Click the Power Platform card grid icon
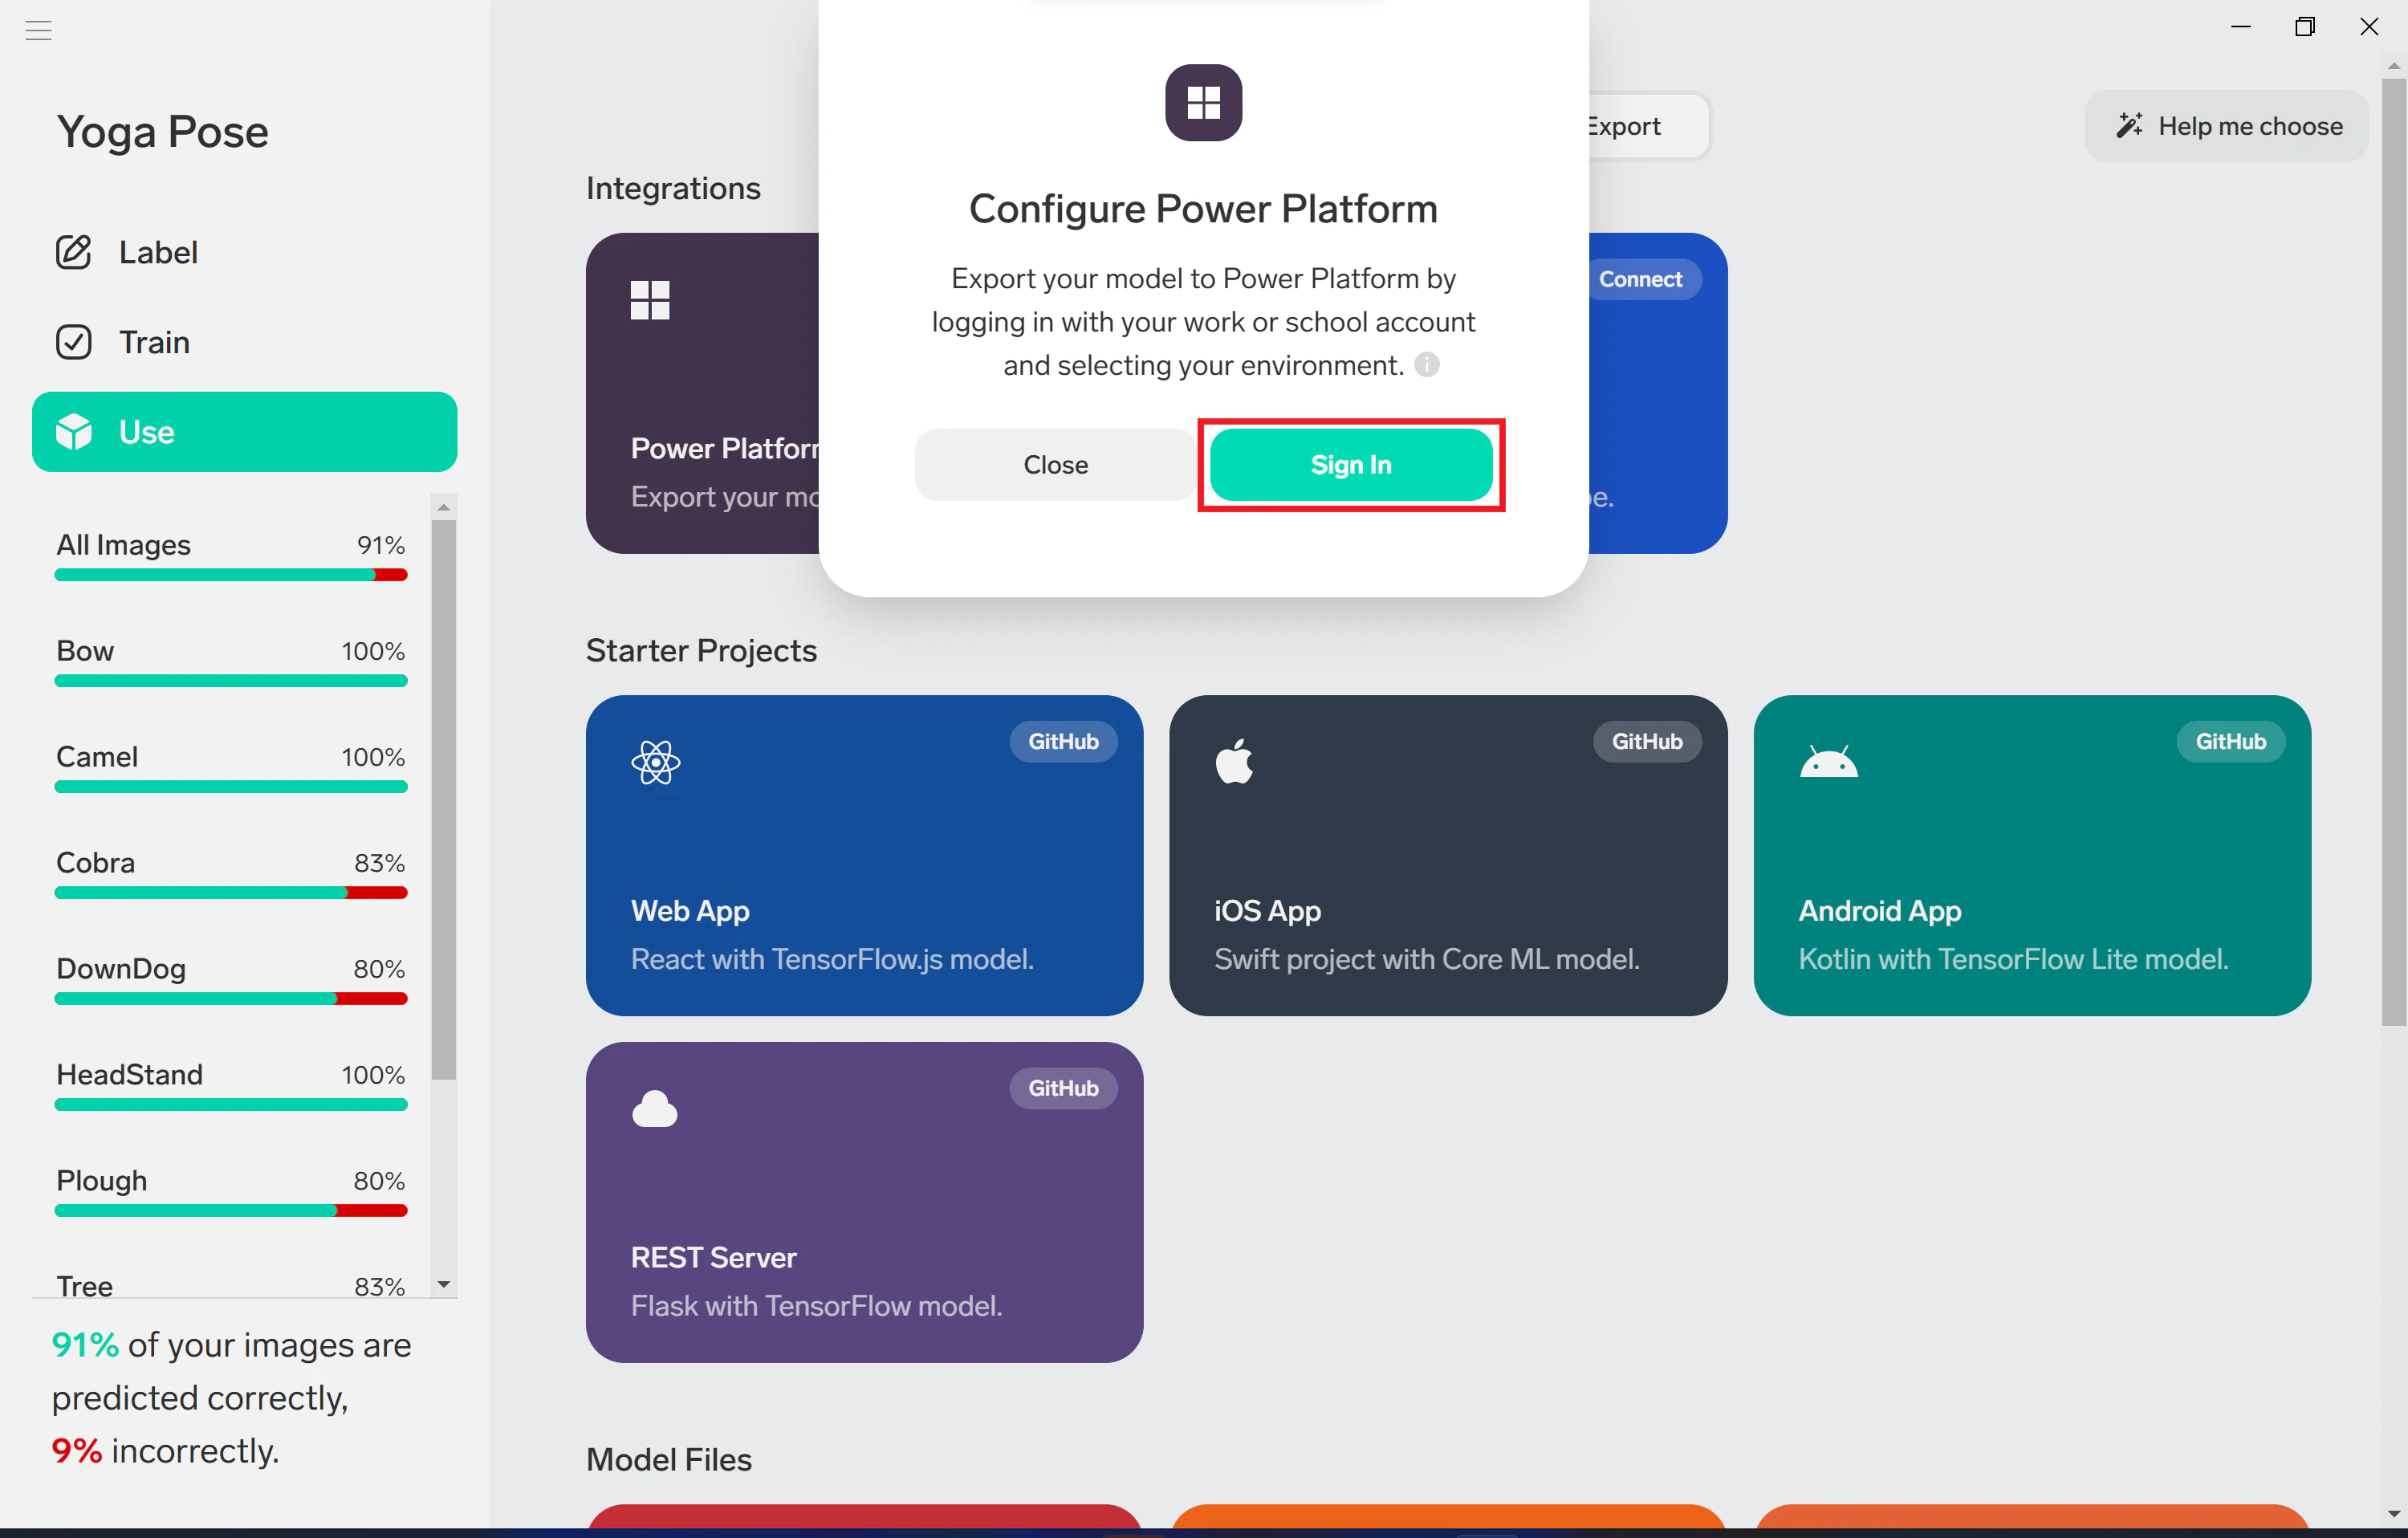This screenshot has width=2408, height=1538. (x=650, y=300)
